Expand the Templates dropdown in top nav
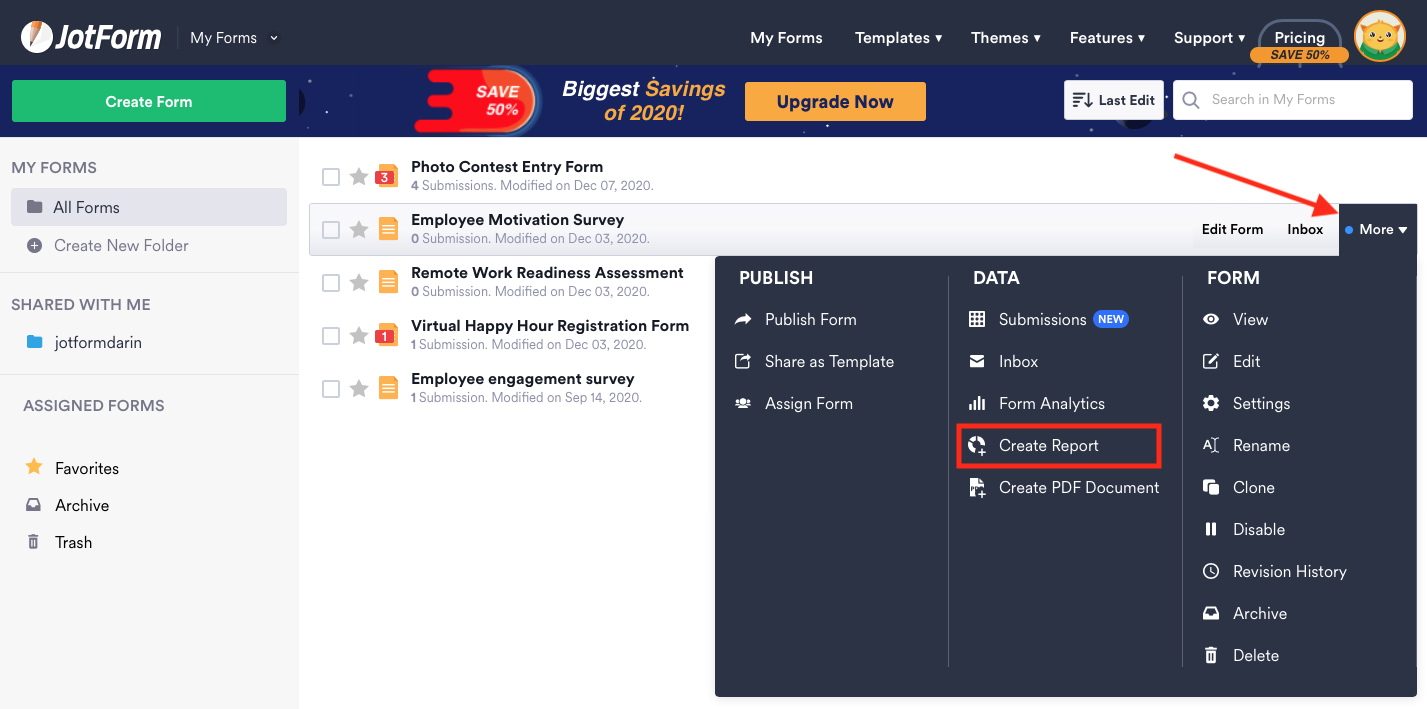Screen dimensions: 1427x709 point(898,38)
